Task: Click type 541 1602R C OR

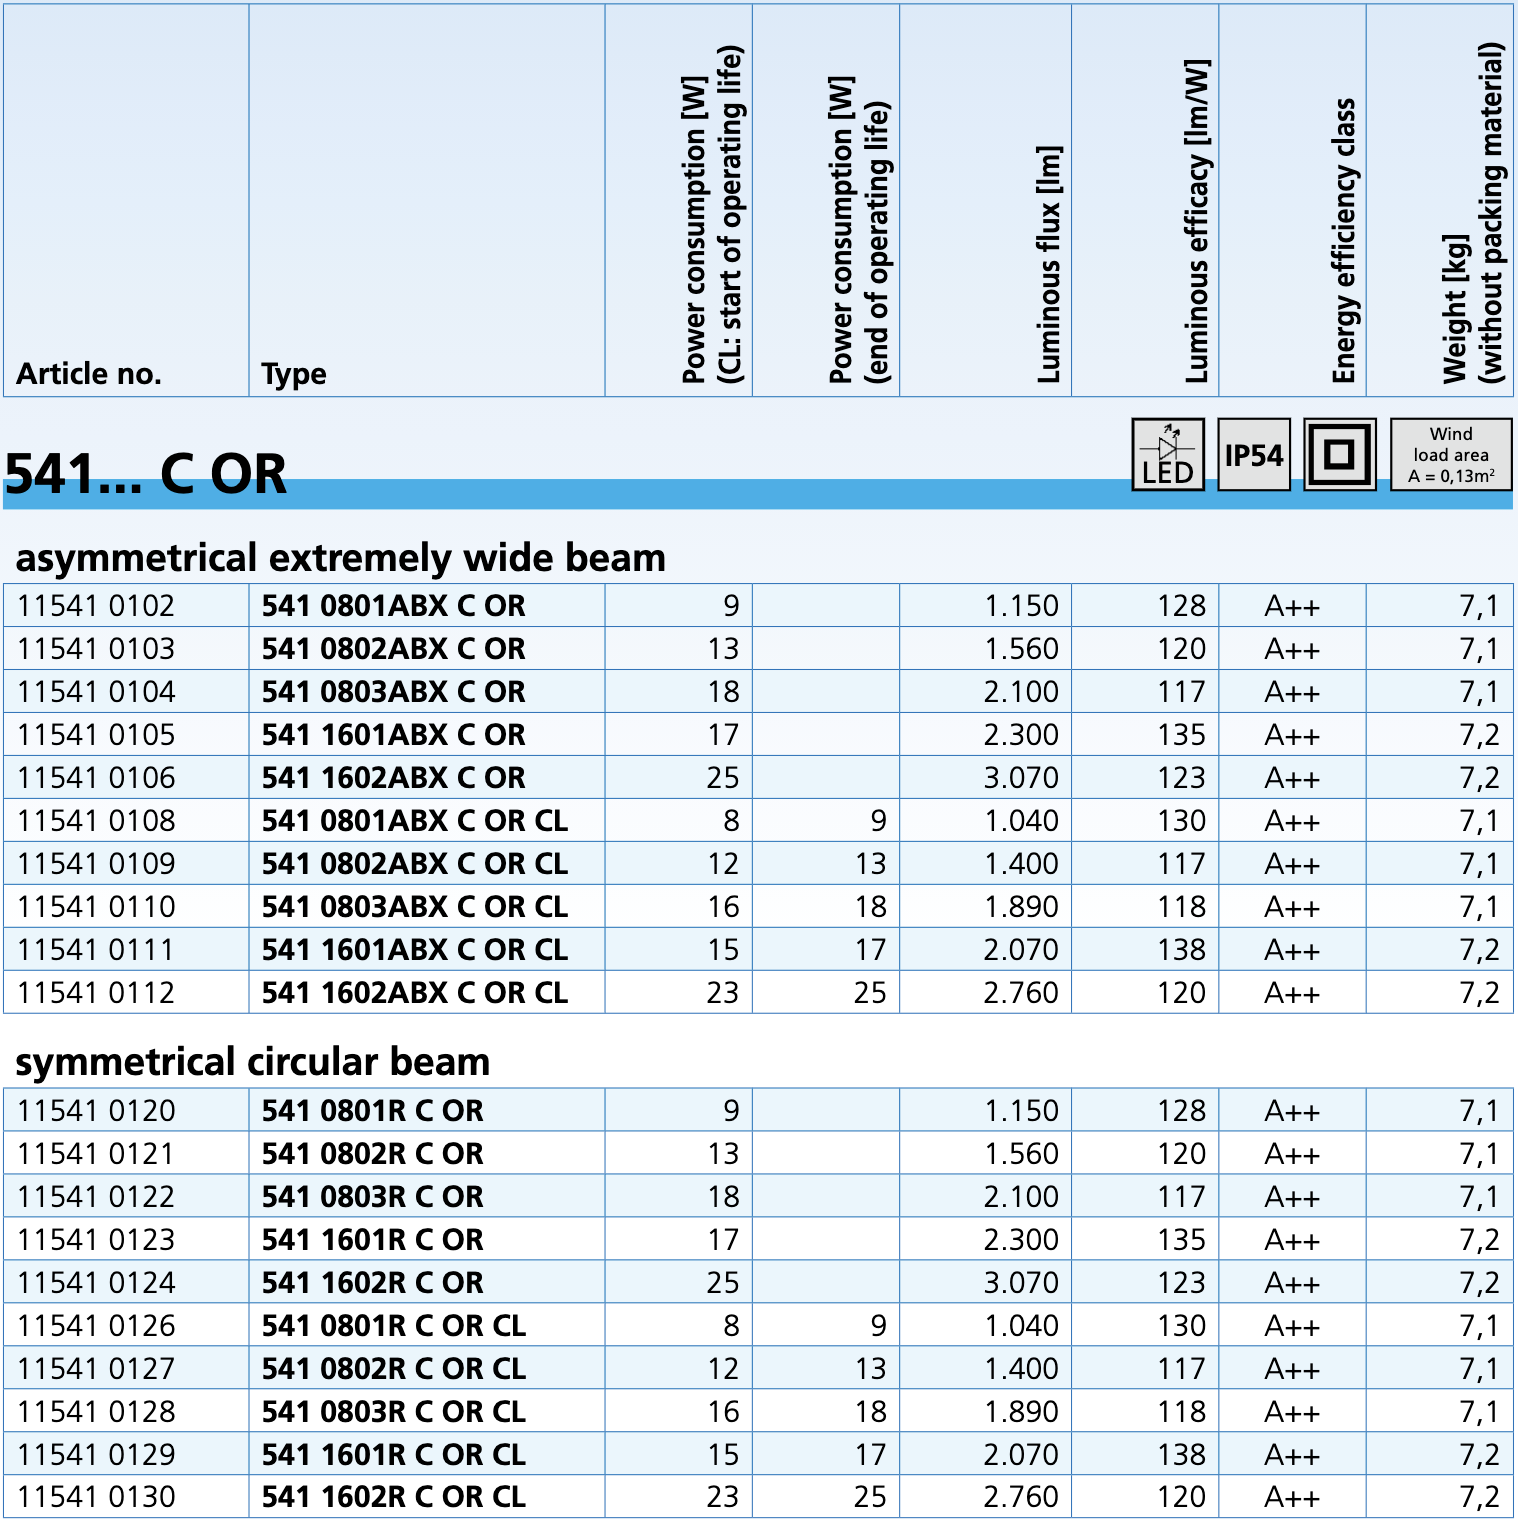Action: [372, 1283]
